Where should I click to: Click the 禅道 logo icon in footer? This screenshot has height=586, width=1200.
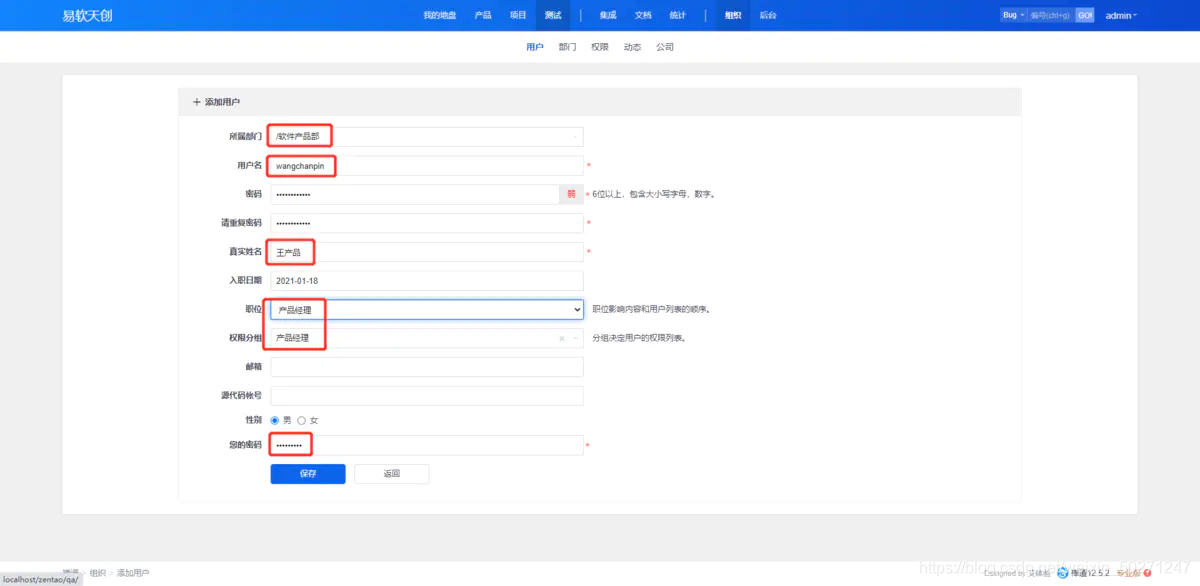[x=1063, y=573]
